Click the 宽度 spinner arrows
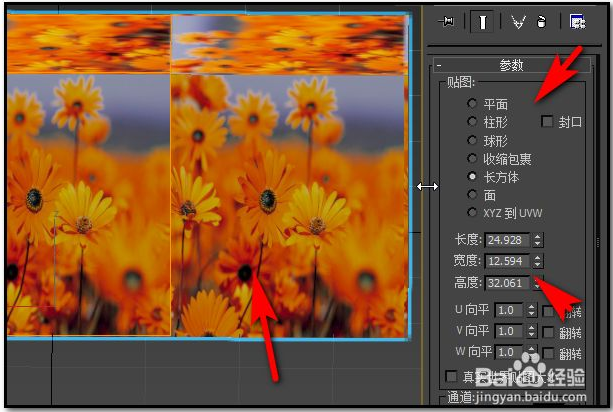 pyautogui.click(x=538, y=261)
